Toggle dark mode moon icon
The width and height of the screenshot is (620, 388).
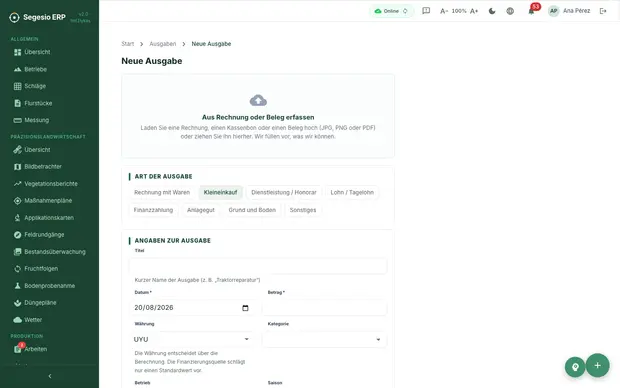tap(492, 11)
